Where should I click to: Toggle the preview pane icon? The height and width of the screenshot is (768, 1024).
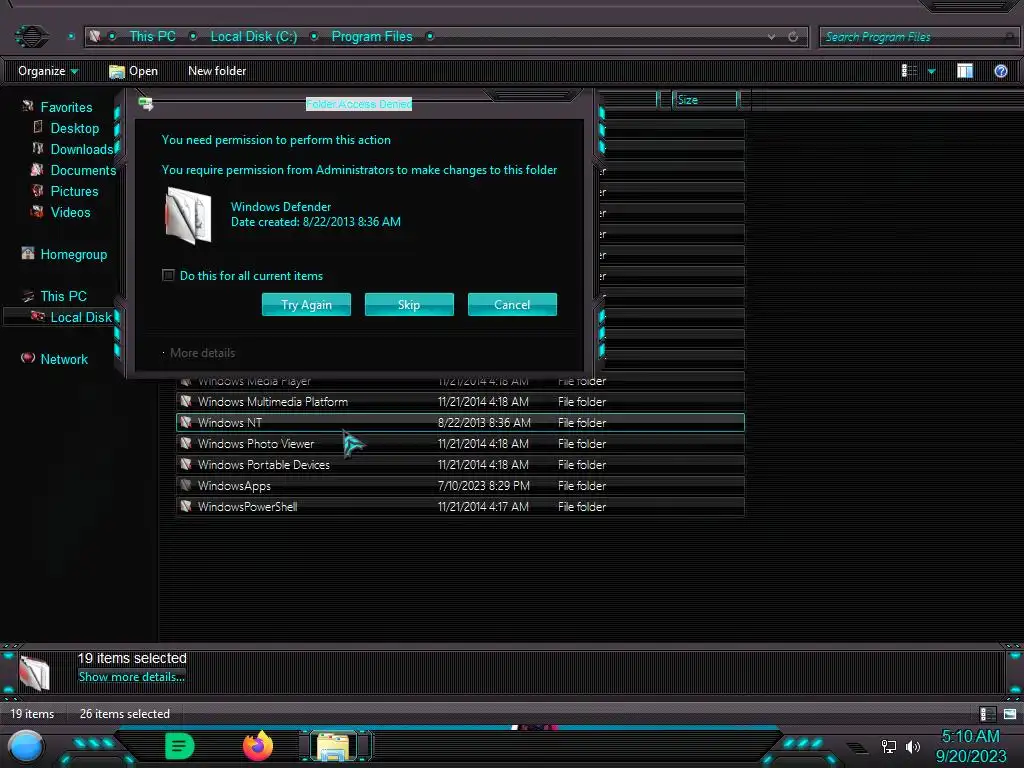(x=965, y=71)
